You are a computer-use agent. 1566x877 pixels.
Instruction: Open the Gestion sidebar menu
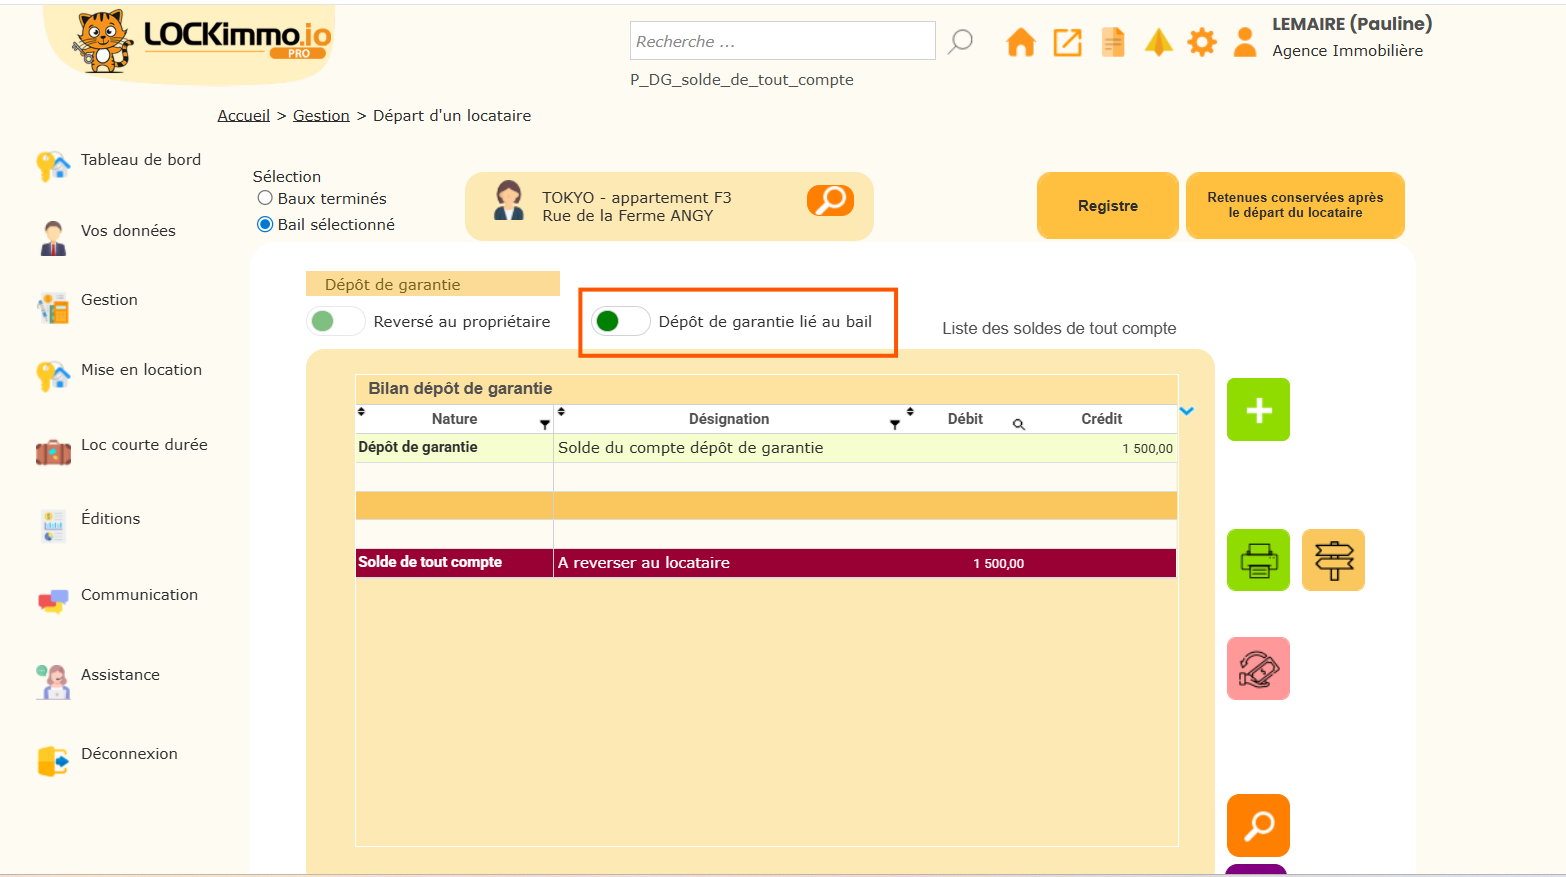coord(109,300)
